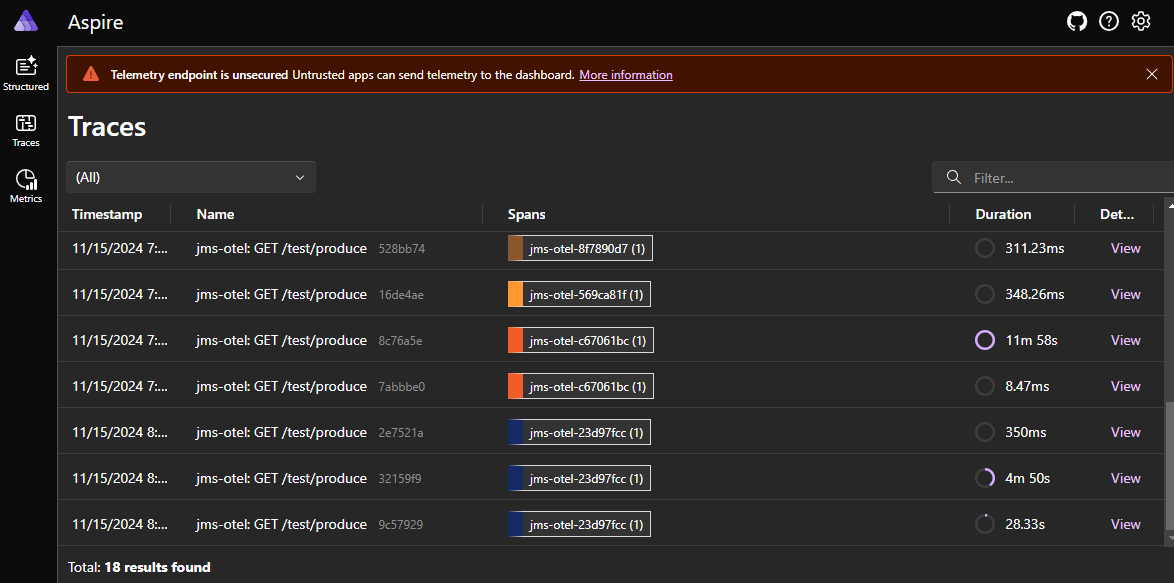Screen dimensions: 1174x583
Task: View details for trace 528bb74
Action: tap(1125, 248)
